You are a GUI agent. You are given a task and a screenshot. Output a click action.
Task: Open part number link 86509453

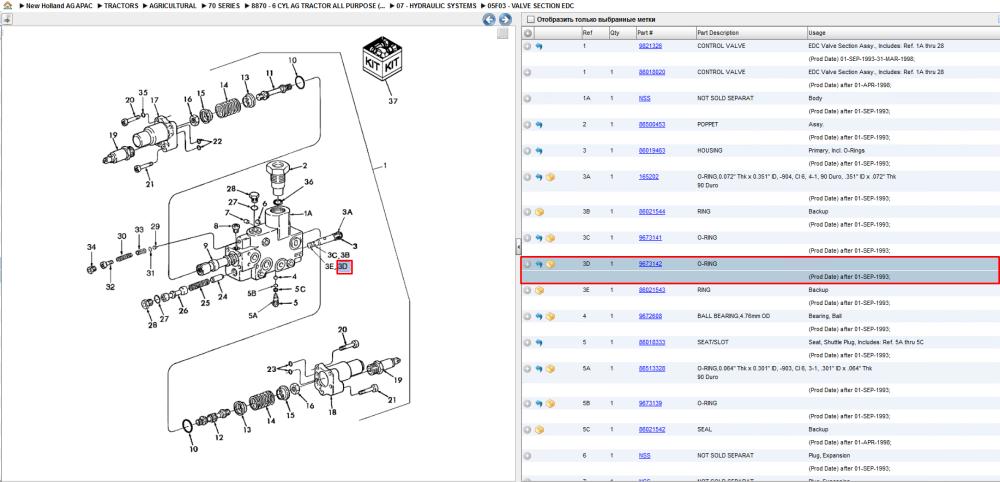(652, 124)
